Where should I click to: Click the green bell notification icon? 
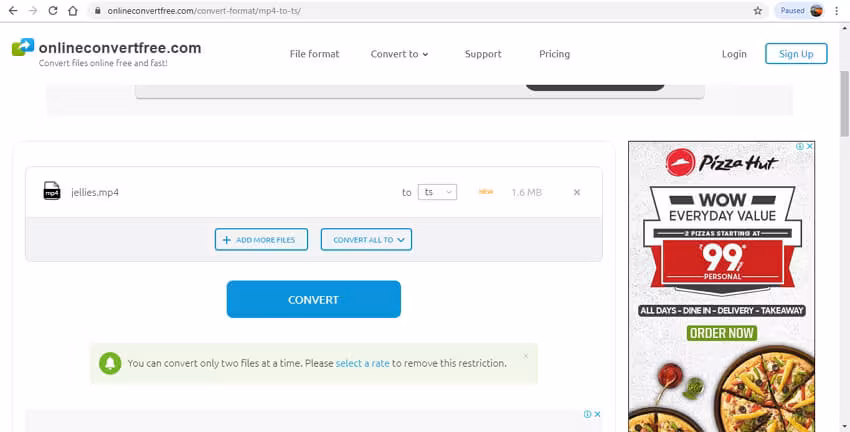(110, 363)
